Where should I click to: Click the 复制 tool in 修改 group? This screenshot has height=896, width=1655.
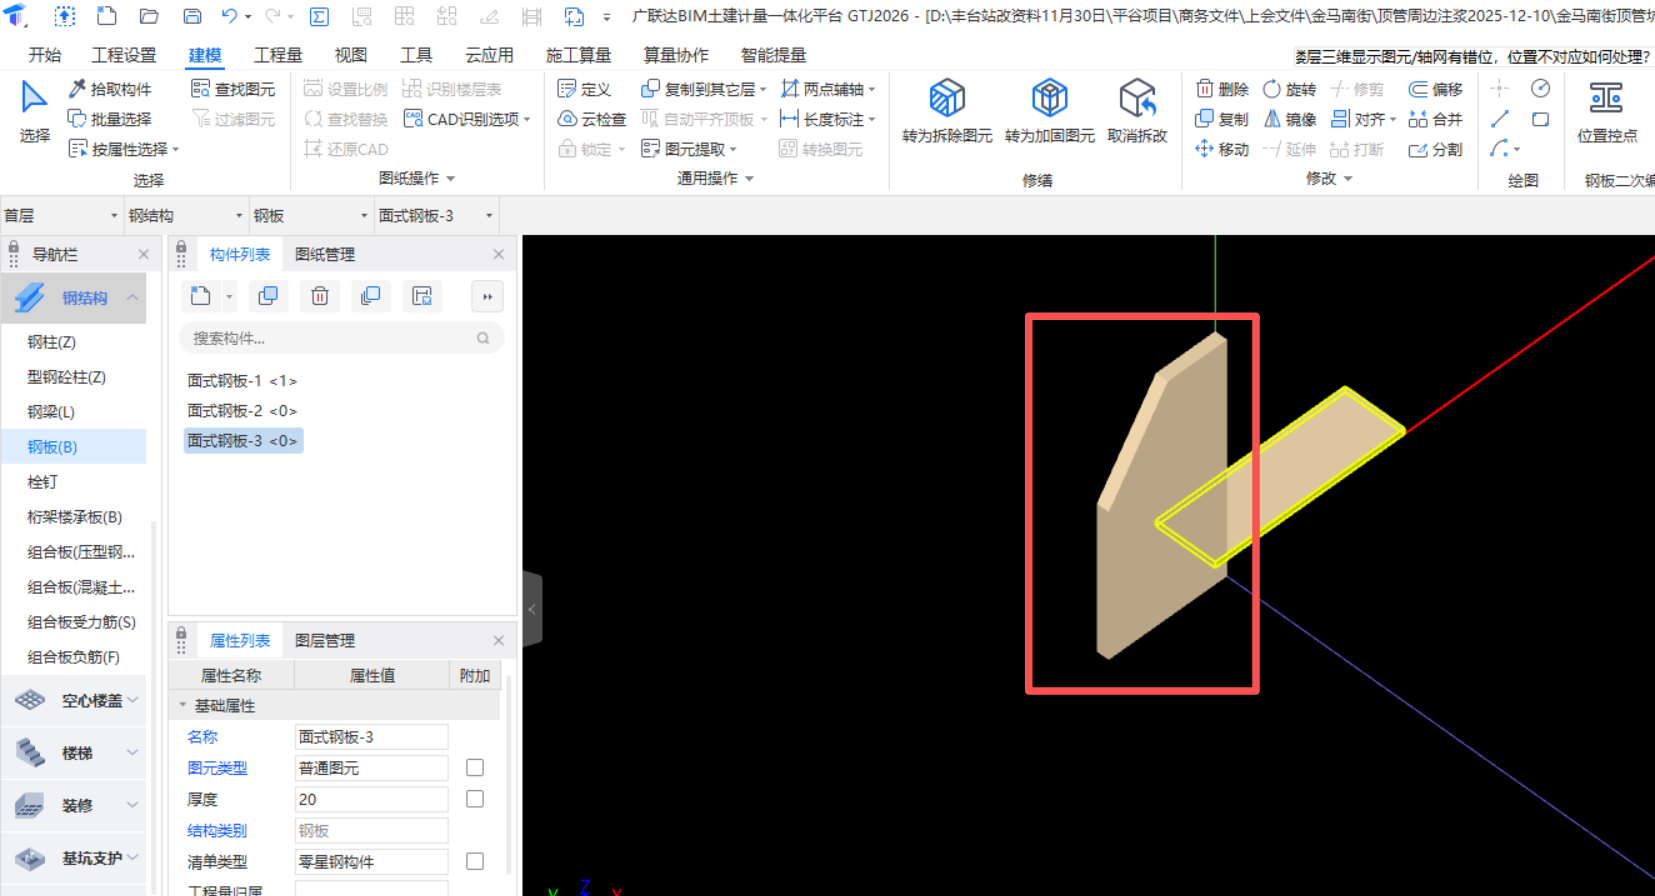point(1222,119)
